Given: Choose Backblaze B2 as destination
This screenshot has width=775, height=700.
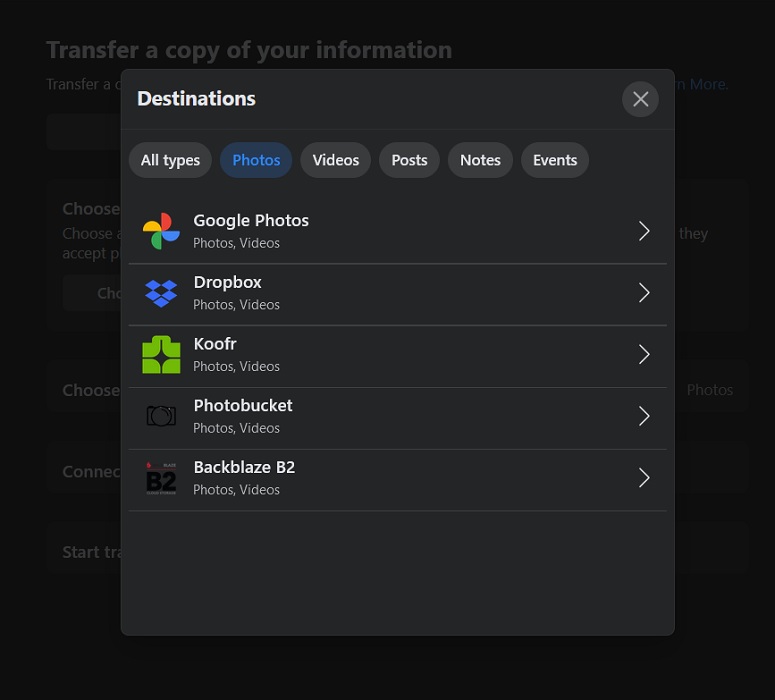Looking at the screenshot, I should click(x=397, y=480).
